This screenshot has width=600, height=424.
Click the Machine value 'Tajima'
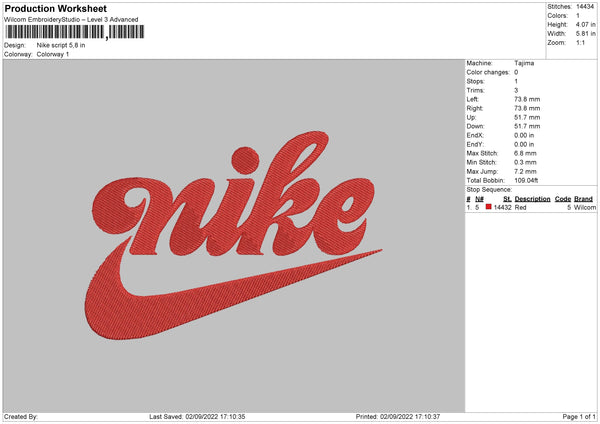point(524,63)
